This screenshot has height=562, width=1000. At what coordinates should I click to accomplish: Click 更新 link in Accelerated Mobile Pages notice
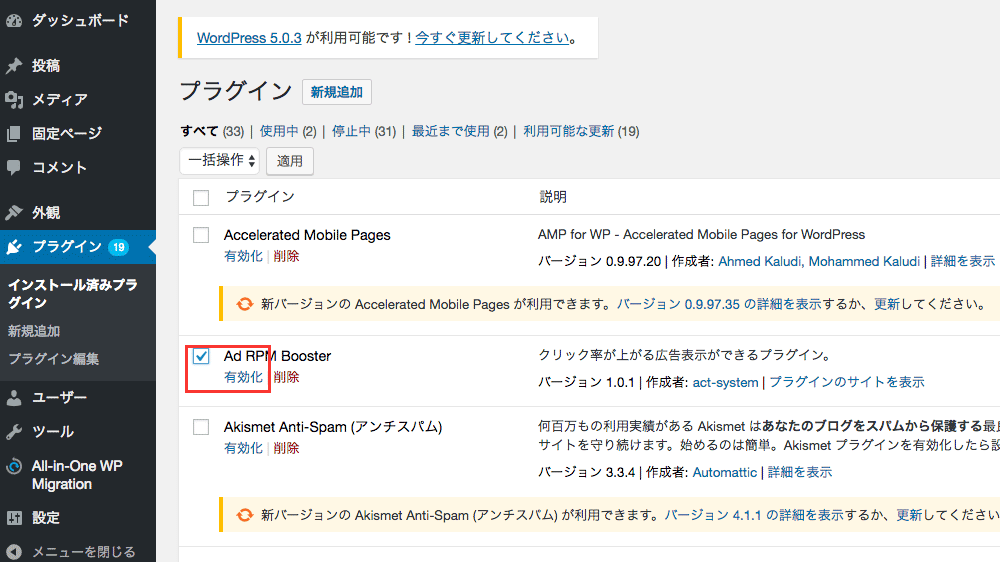click(886, 304)
